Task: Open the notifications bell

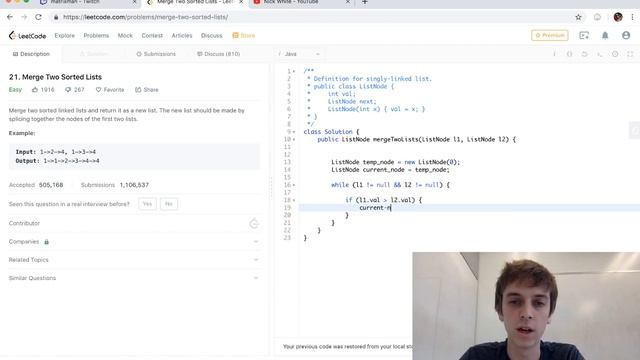Action: (x=605, y=36)
